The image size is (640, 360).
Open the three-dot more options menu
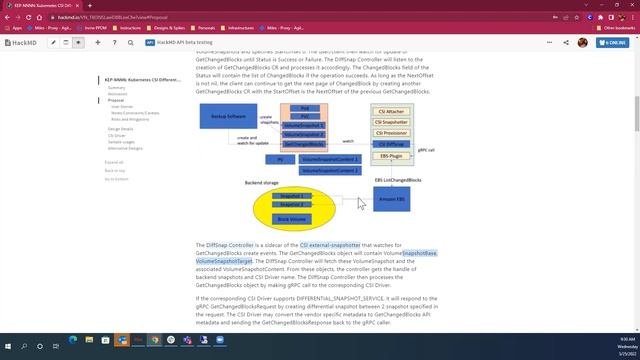tap(549, 42)
